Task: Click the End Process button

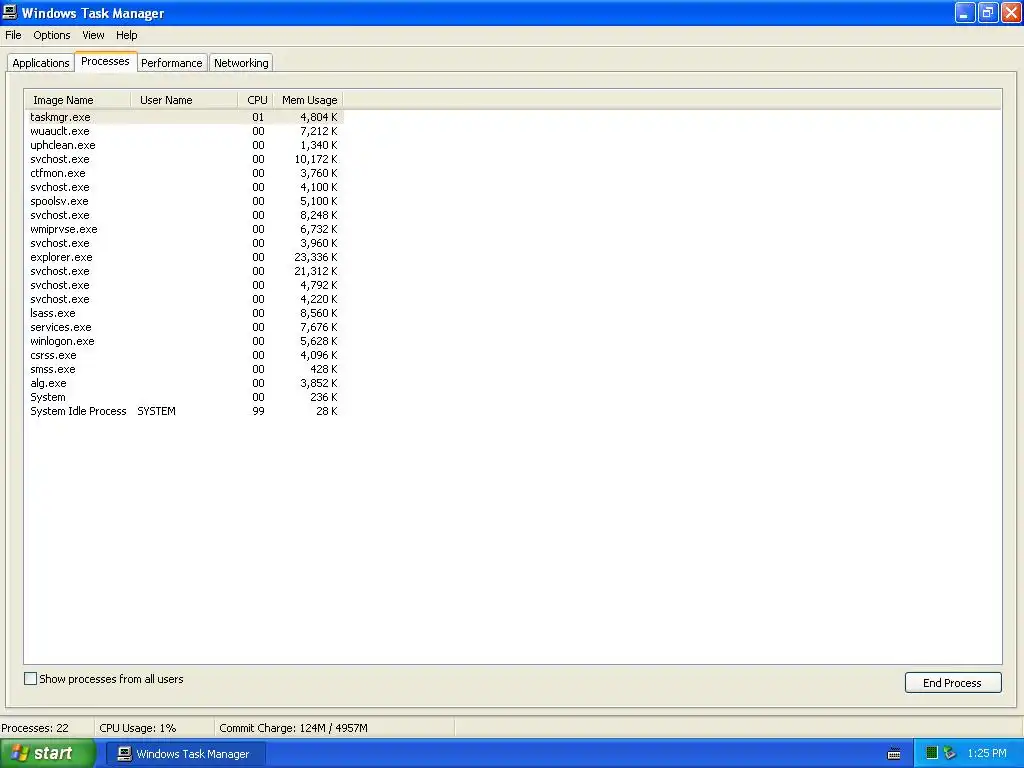Action: click(x=952, y=682)
